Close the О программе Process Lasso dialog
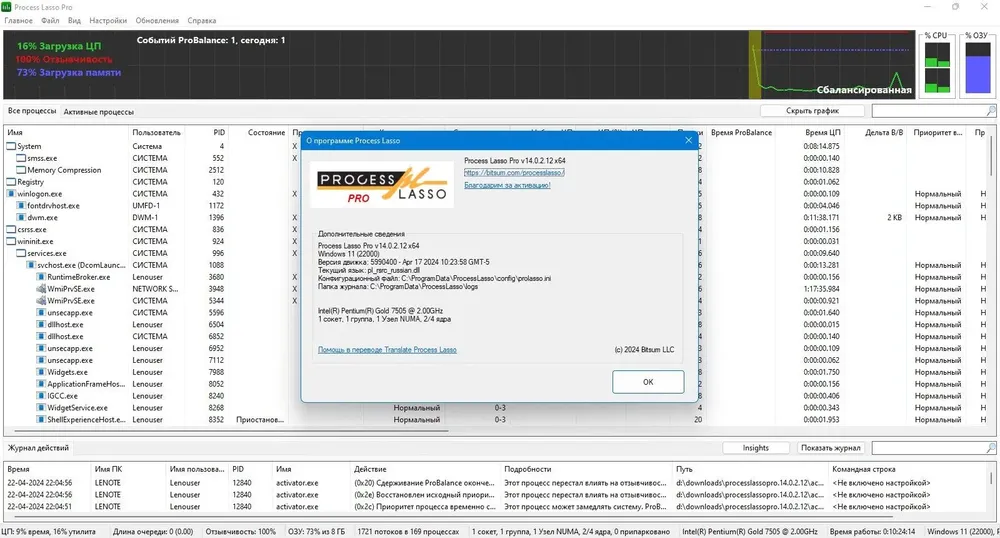 [x=688, y=140]
